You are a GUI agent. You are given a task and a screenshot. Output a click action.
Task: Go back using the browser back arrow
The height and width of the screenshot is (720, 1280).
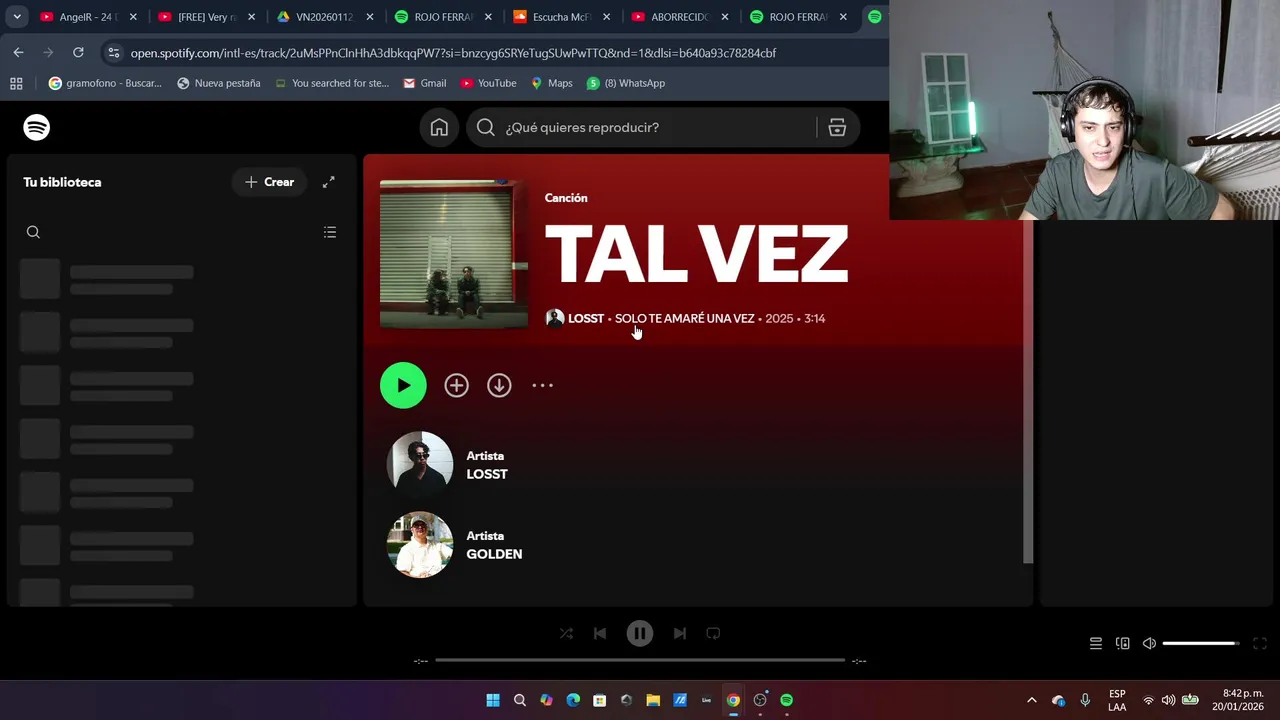point(18,52)
